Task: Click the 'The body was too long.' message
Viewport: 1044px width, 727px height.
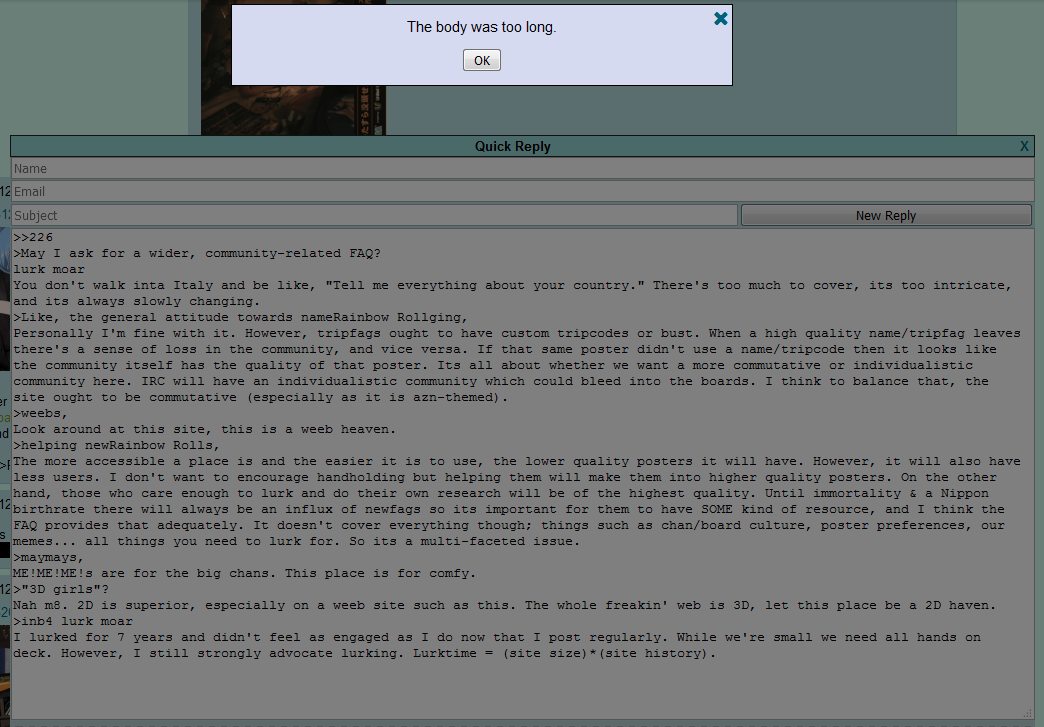Action: (481, 27)
